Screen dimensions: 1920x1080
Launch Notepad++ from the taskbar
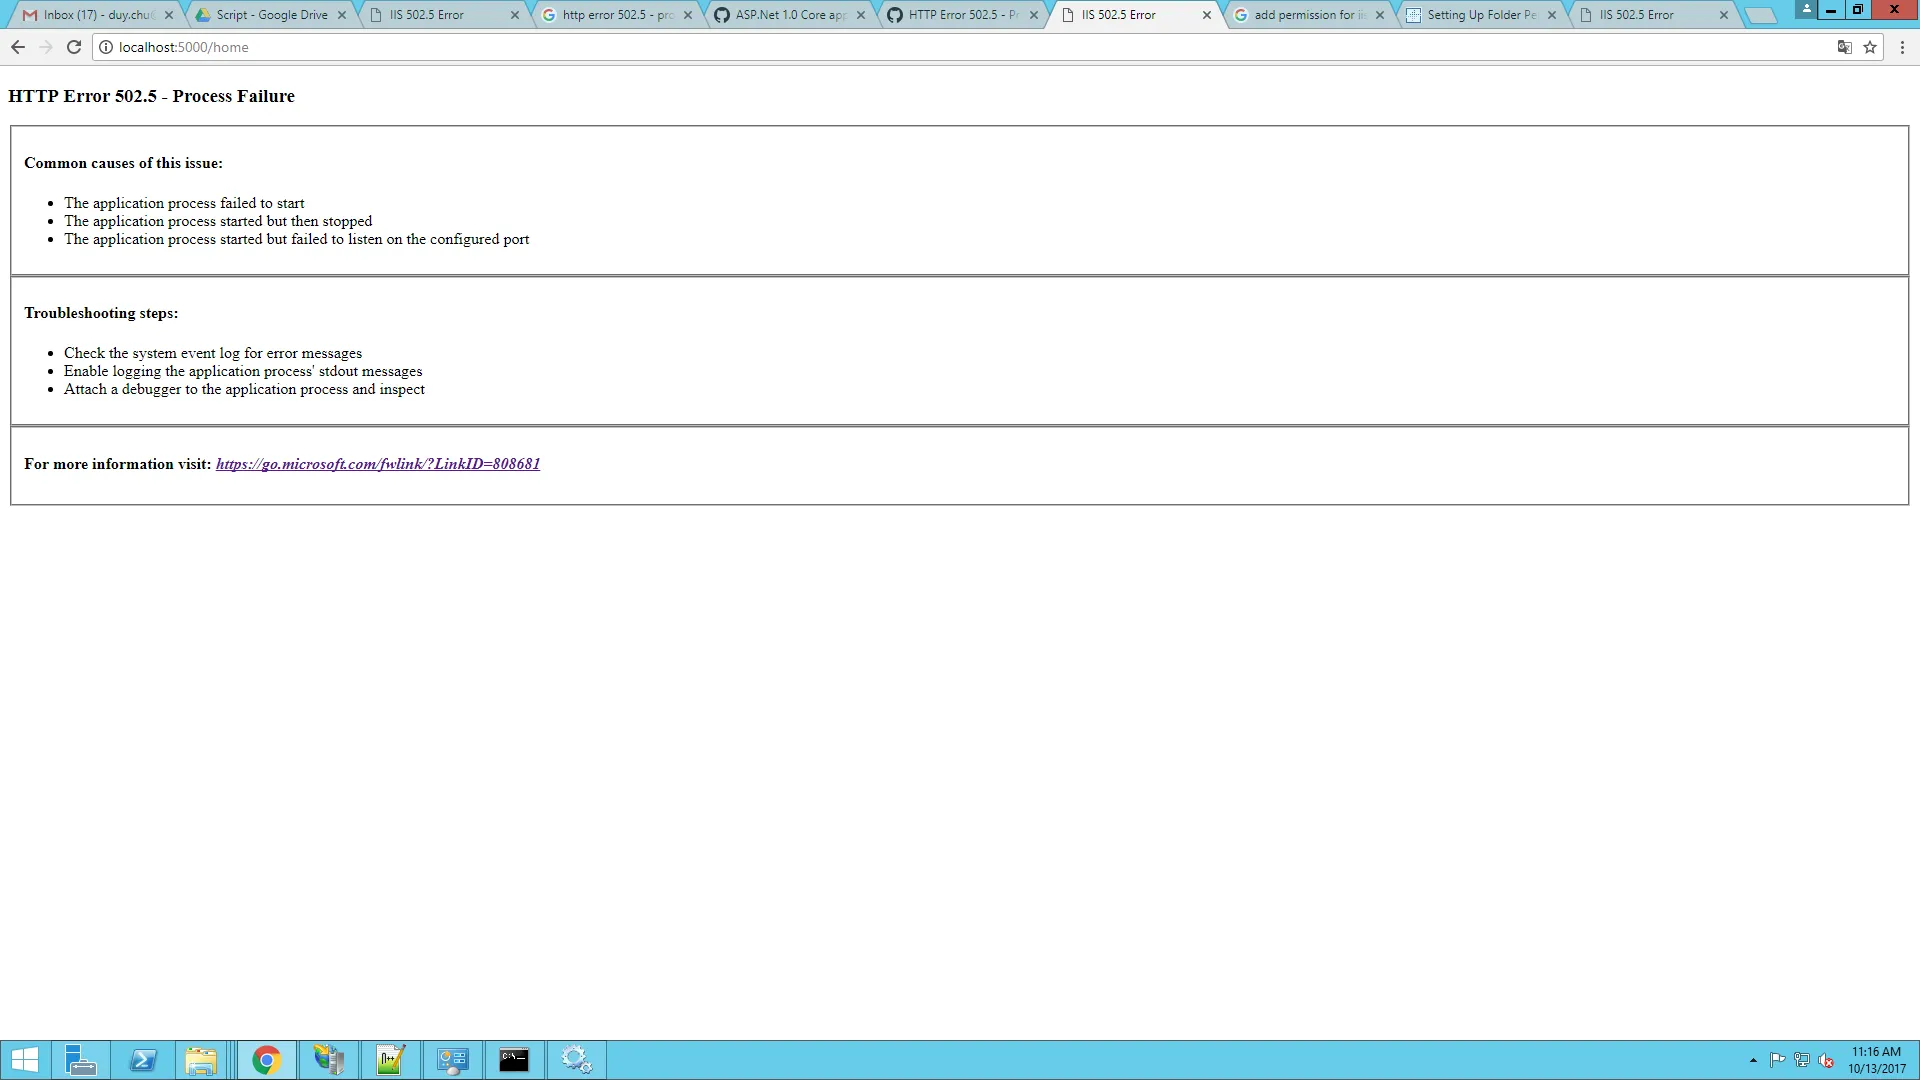click(x=390, y=1060)
